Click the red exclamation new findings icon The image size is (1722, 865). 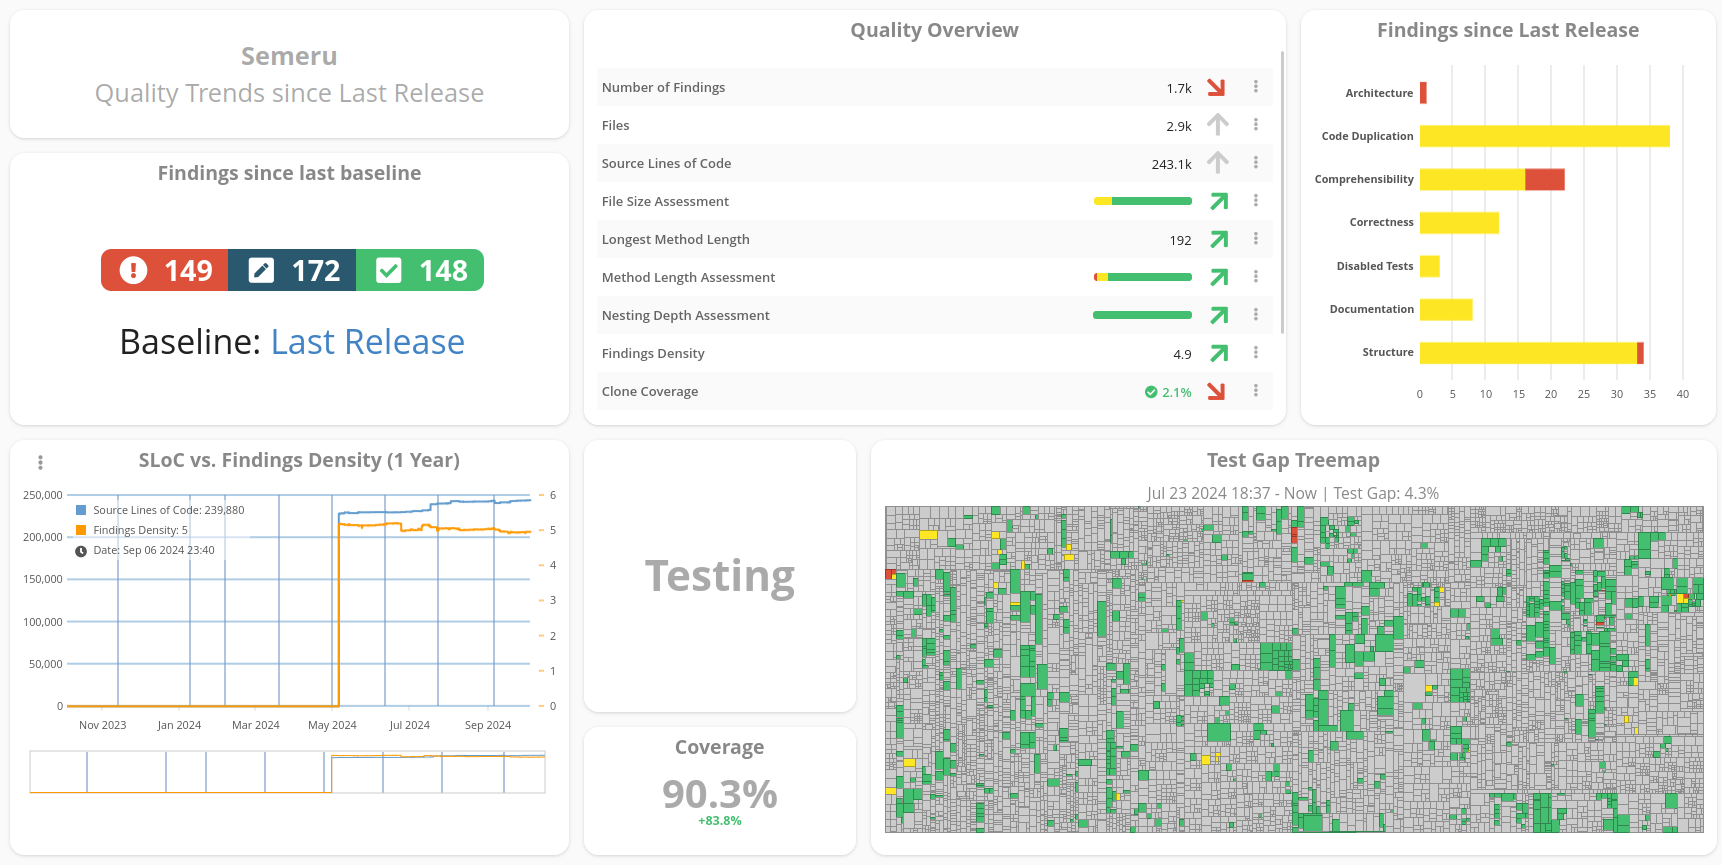point(133,270)
